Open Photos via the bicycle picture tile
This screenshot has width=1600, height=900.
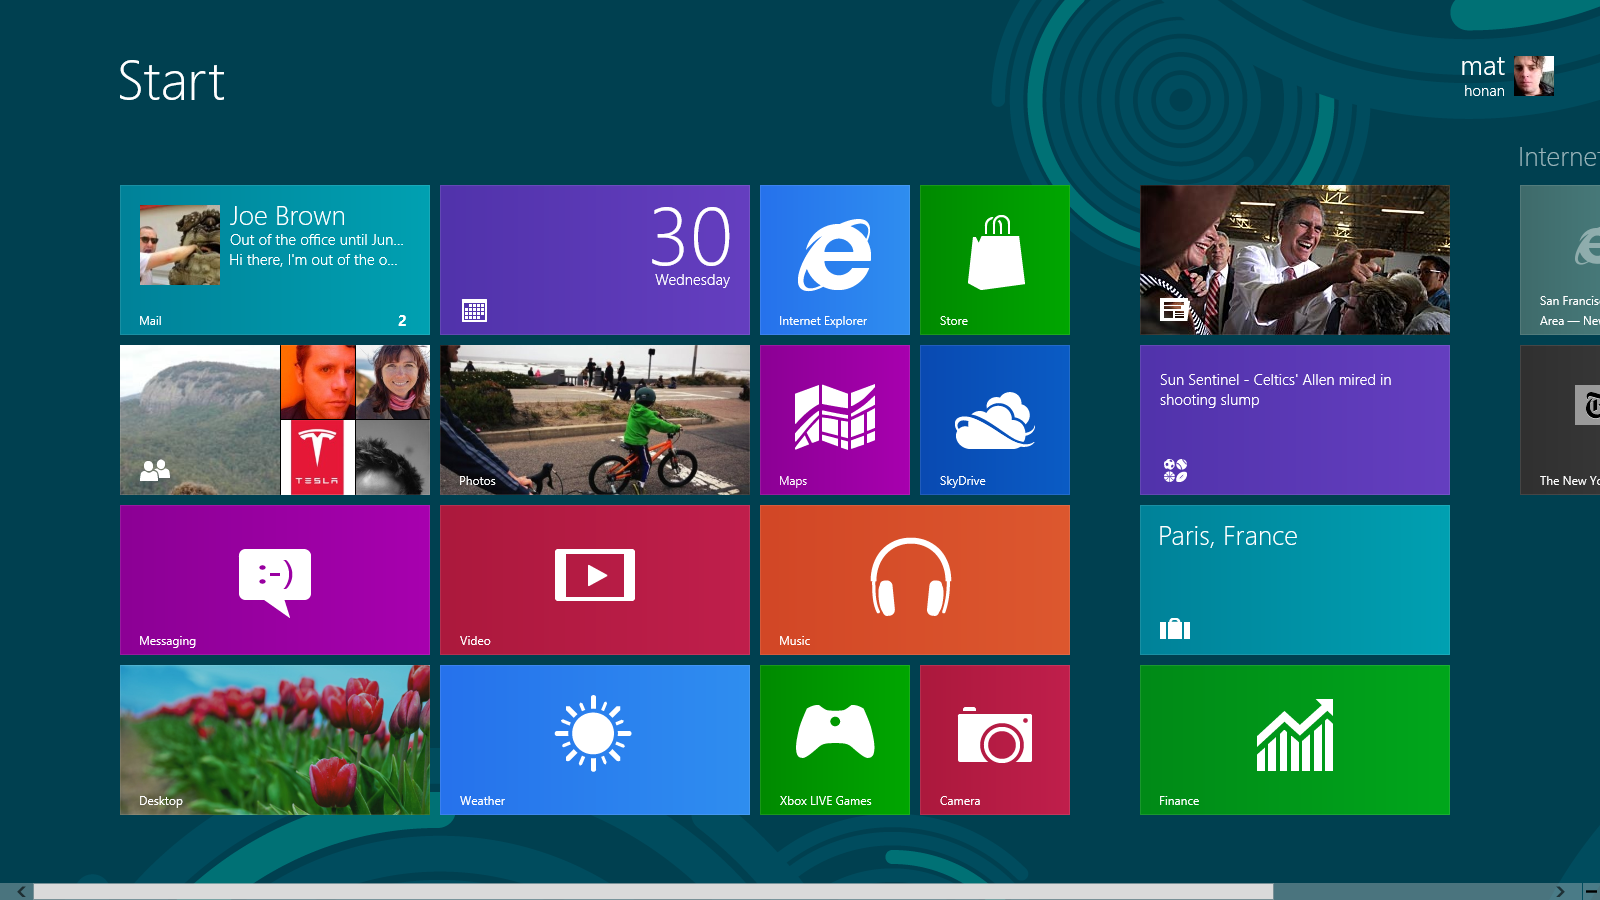[594, 420]
